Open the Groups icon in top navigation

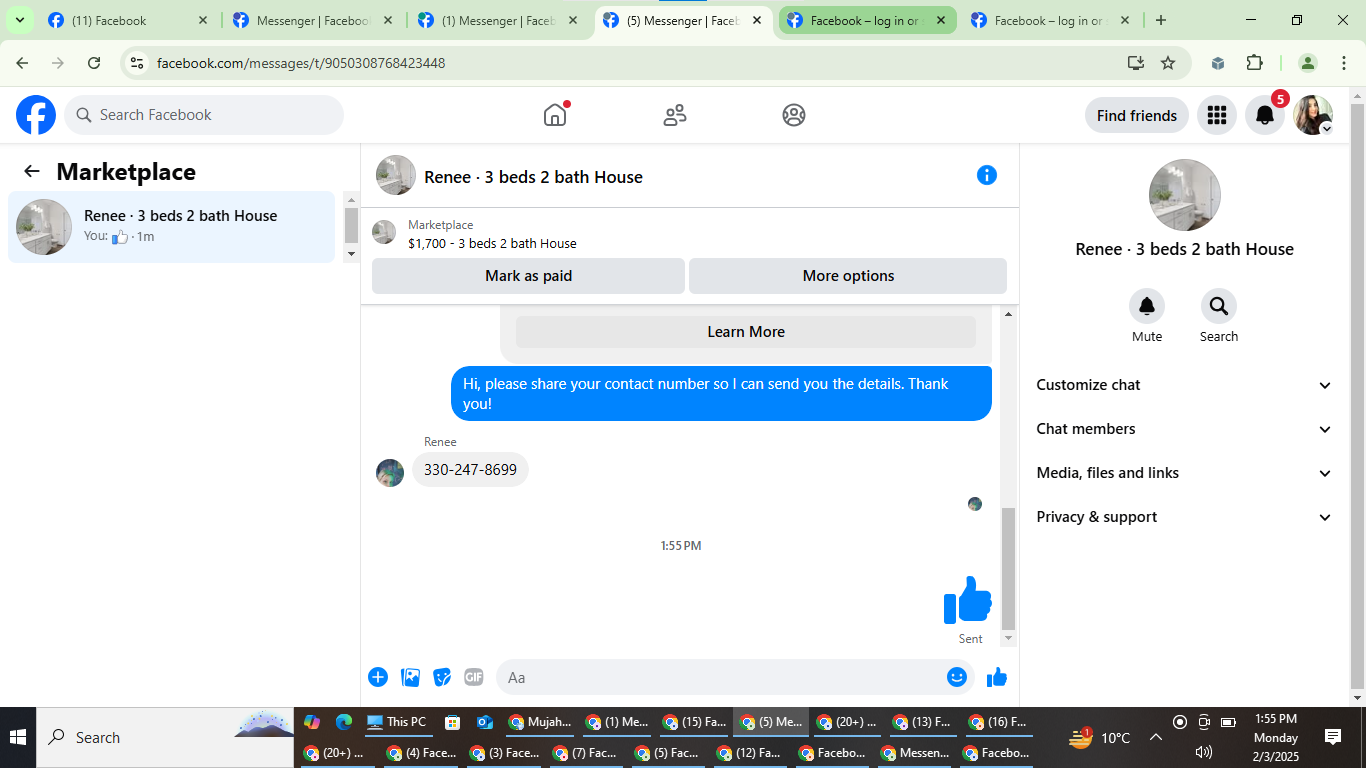coord(794,115)
